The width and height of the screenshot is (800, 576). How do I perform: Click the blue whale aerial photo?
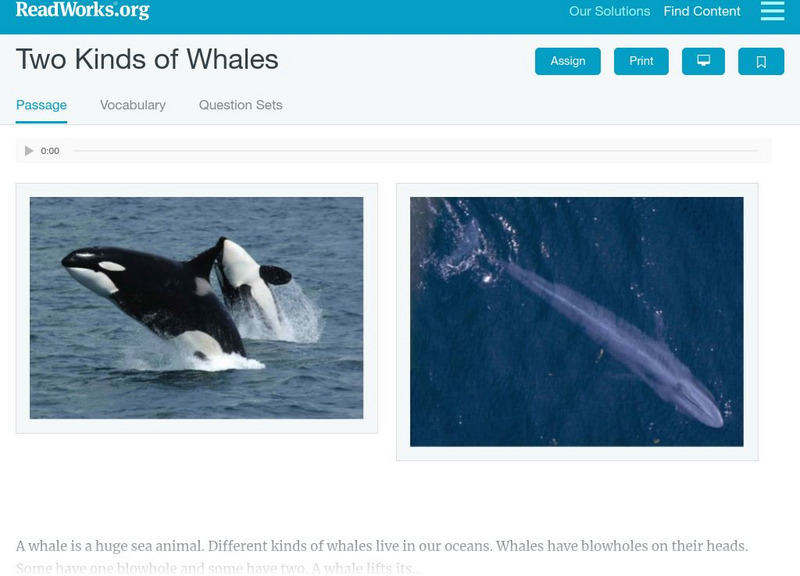(x=577, y=321)
